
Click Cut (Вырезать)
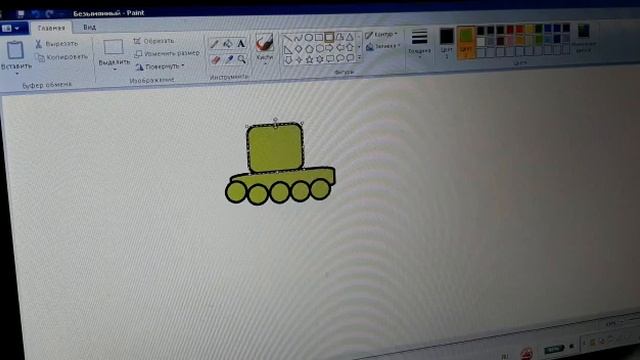coord(57,44)
